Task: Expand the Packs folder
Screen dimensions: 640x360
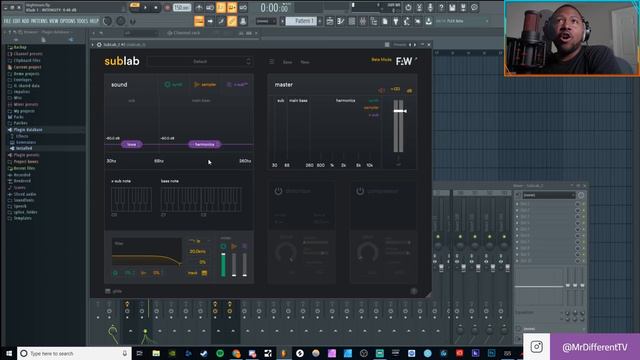Action: tap(16, 117)
